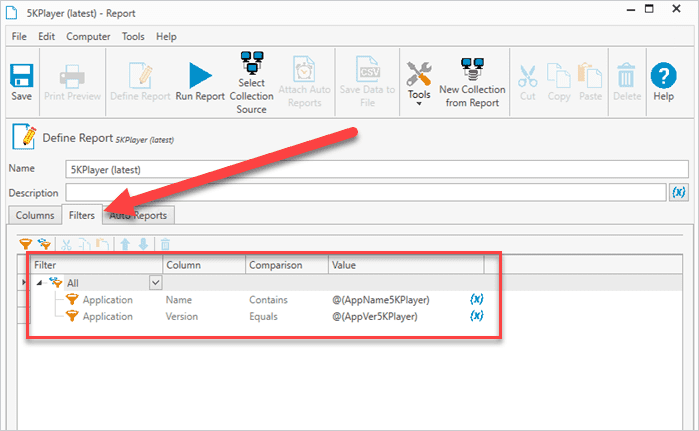Click Save Data to File CSV icon
The image size is (699, 431).
[x=367, y=69]
